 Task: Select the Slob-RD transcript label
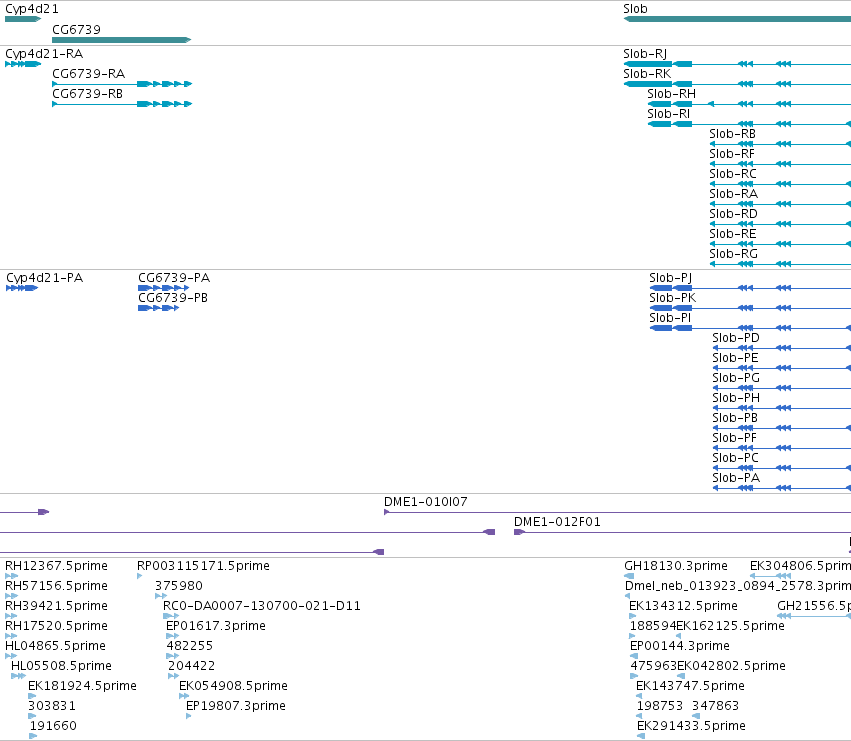(x=733, y=214)
